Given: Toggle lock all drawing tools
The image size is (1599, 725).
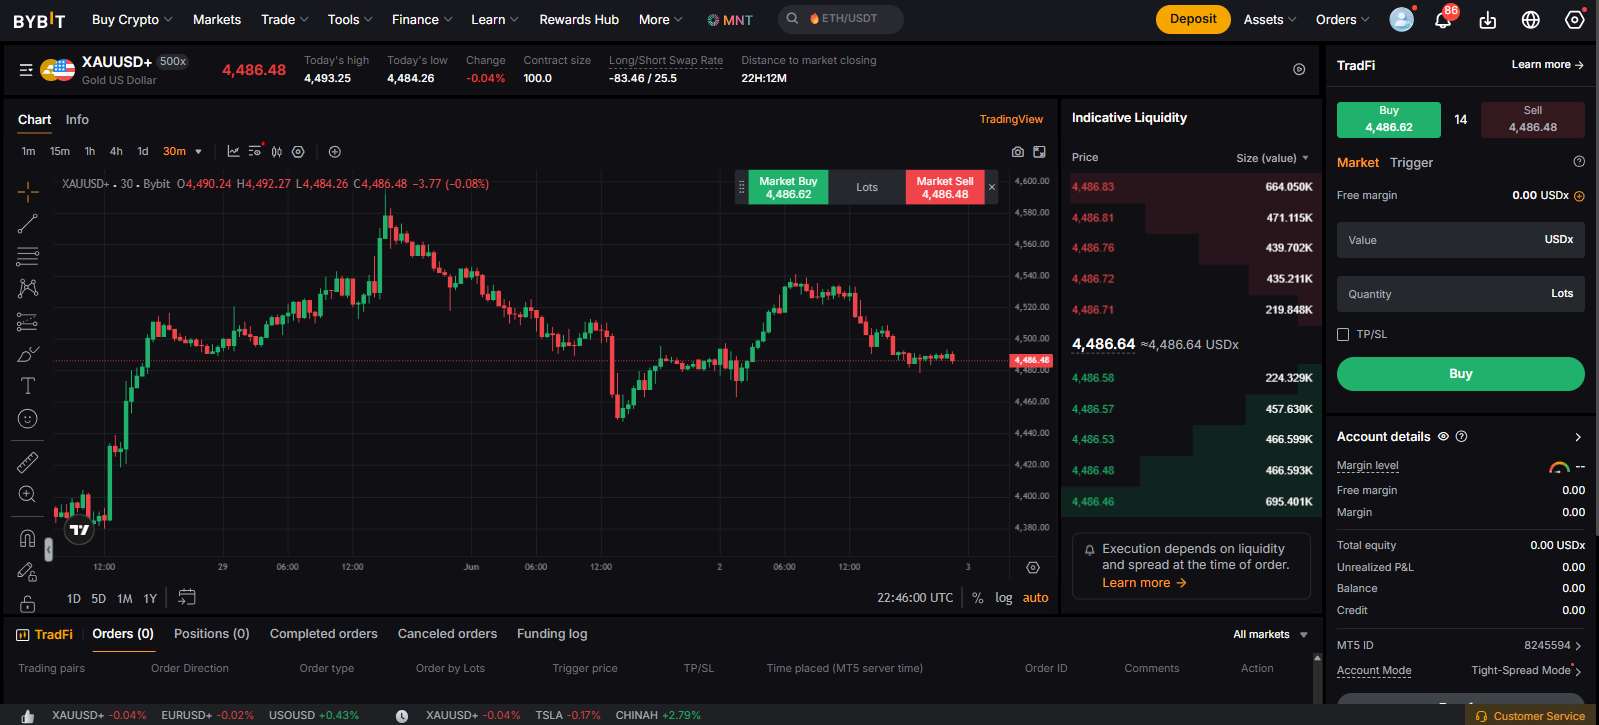Looking at the screenshot, I should tap(27, 604).
